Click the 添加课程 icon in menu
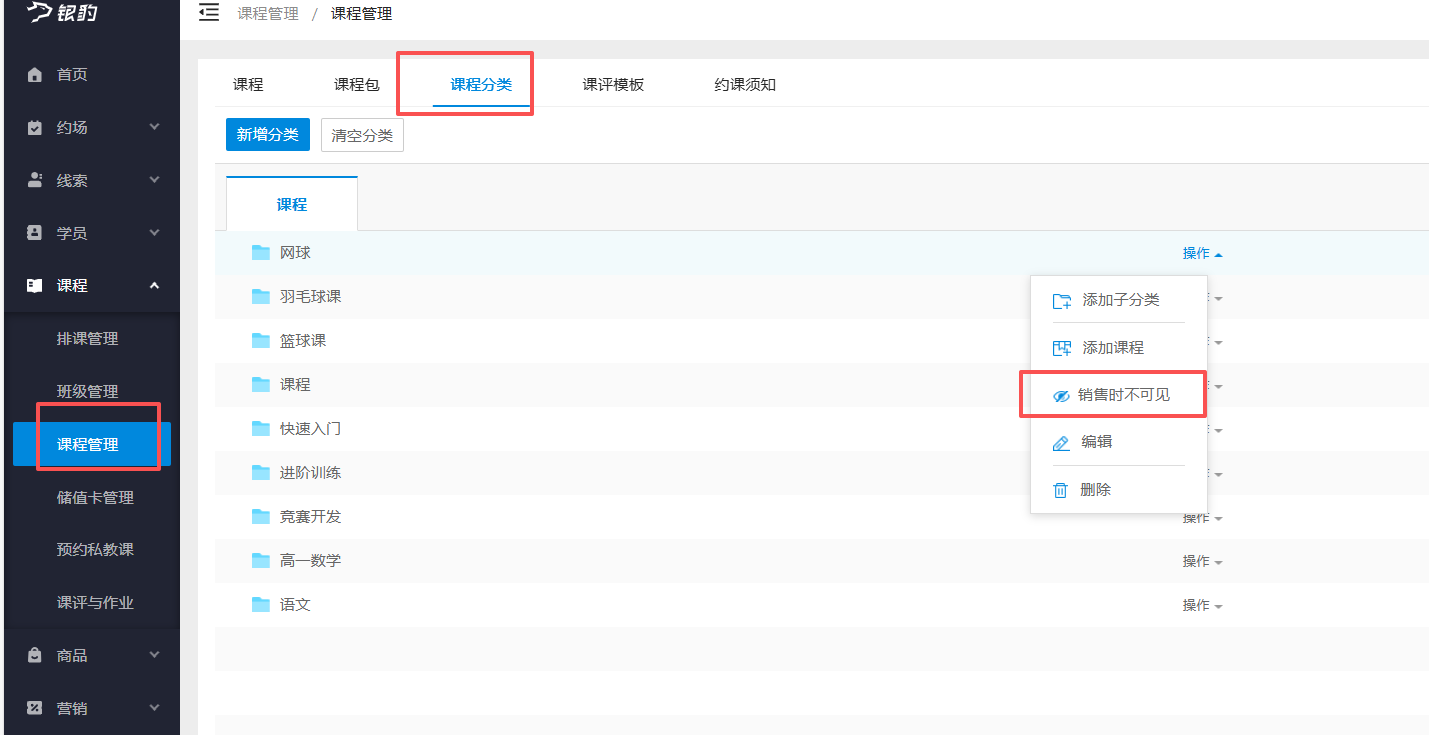Viewport: 1429px width, 735px height. click(x=1062, y=348)
